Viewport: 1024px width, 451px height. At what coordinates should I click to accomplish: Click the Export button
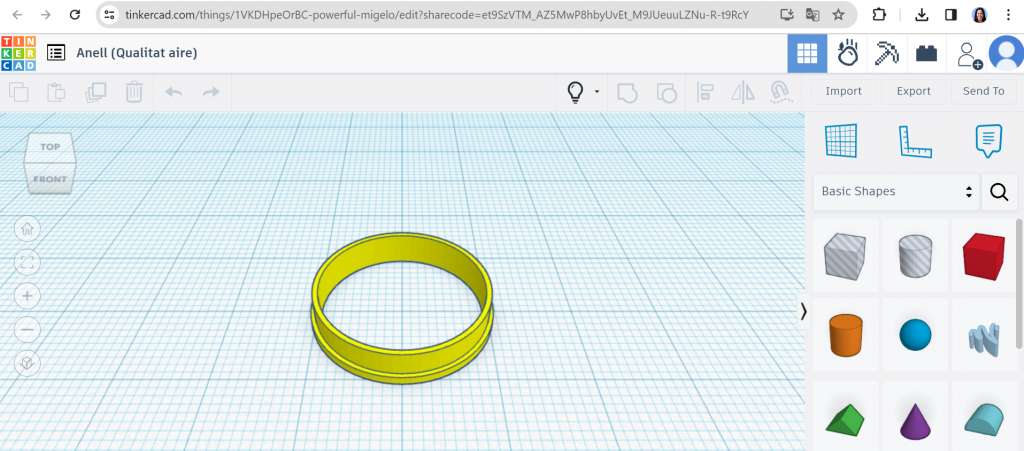pos(913,91)
